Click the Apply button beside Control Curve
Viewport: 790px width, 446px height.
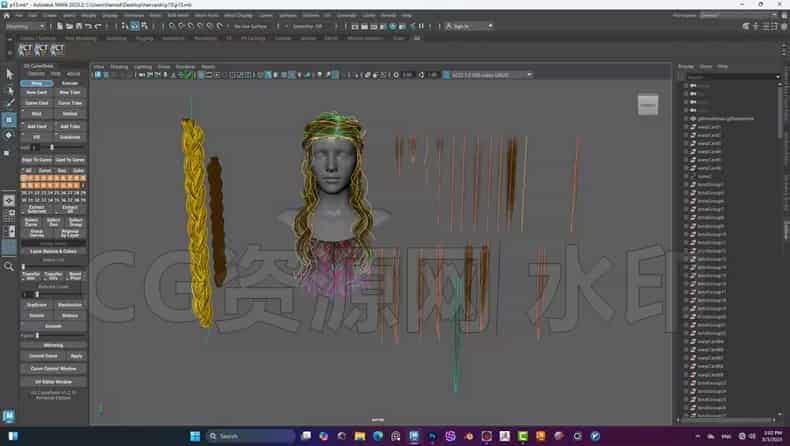(x=77, y=356)
